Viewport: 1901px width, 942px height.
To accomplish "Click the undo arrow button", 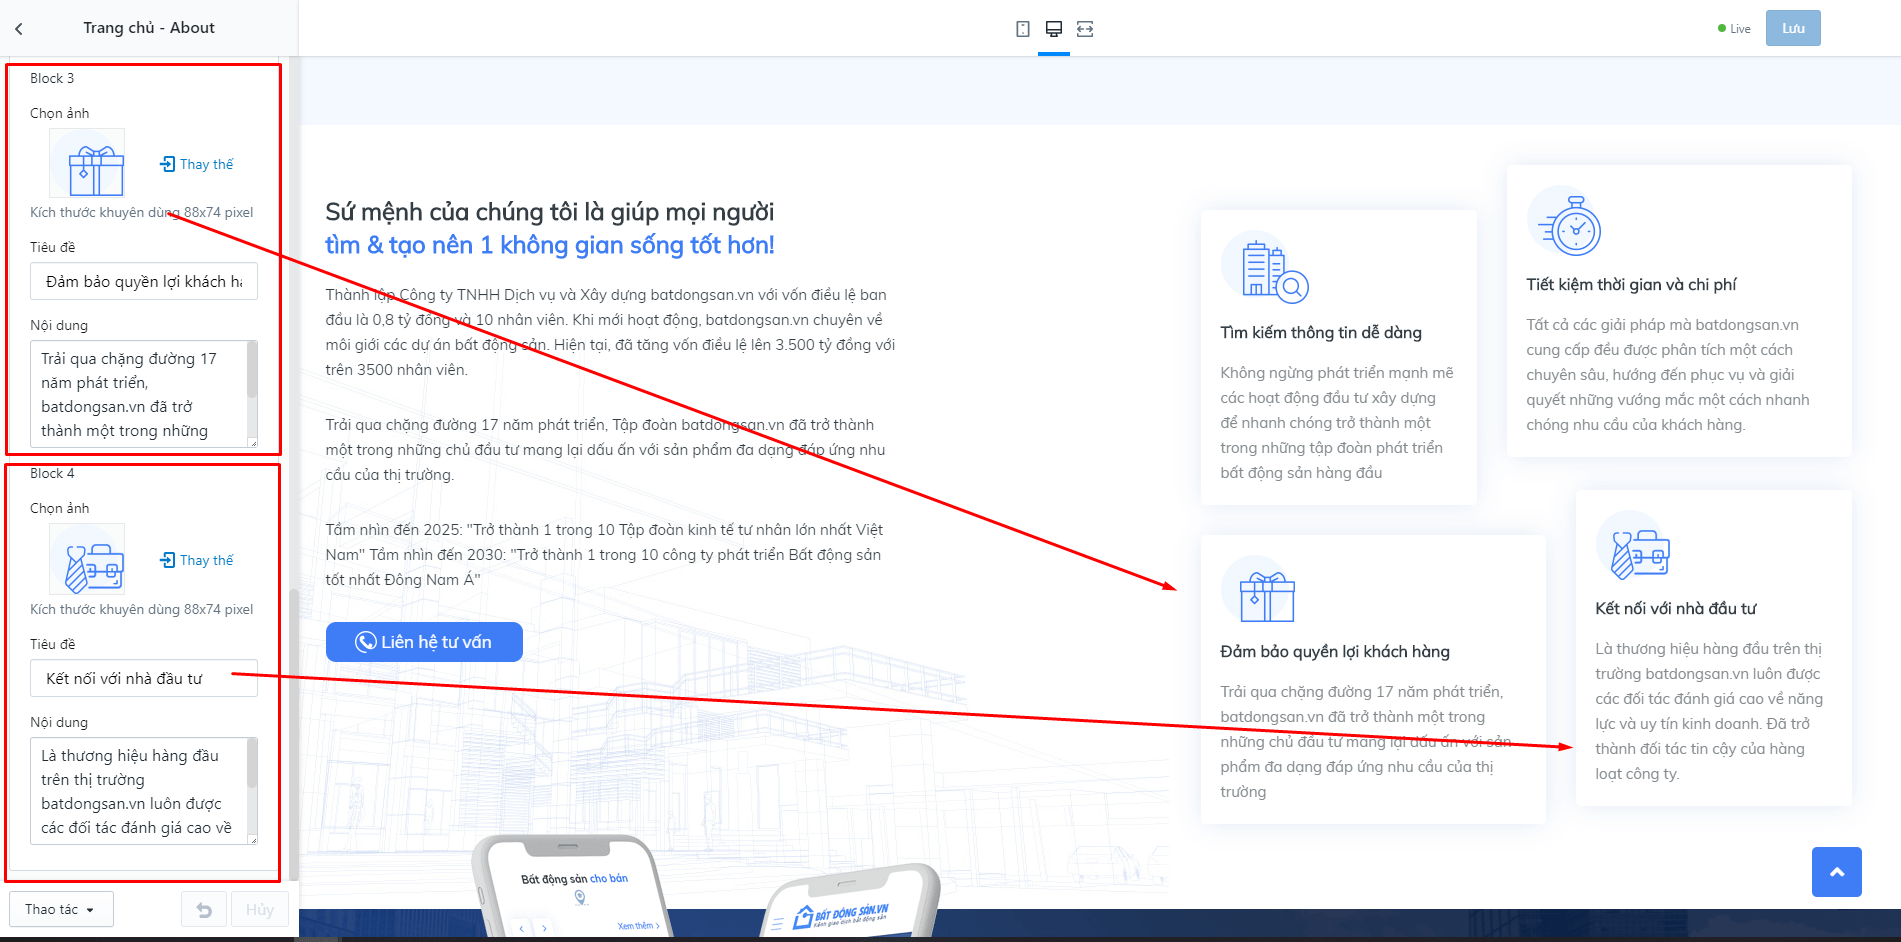I will pos(204,910).
